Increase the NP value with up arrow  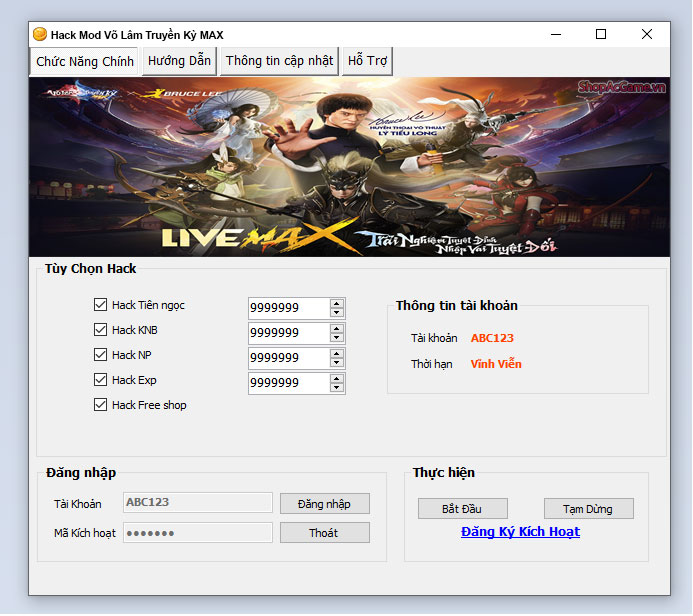click(337, 354)
